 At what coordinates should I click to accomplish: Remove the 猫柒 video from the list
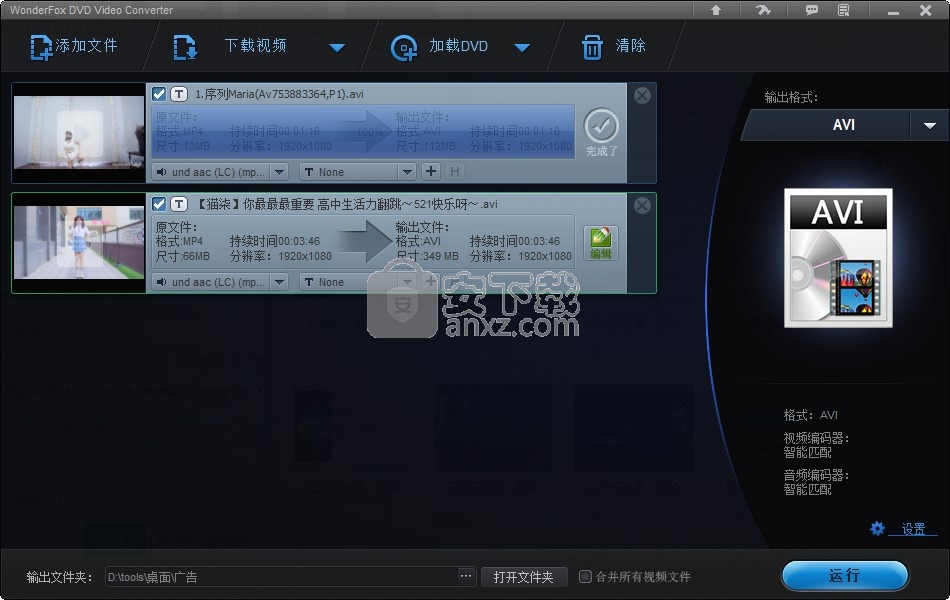642,205
